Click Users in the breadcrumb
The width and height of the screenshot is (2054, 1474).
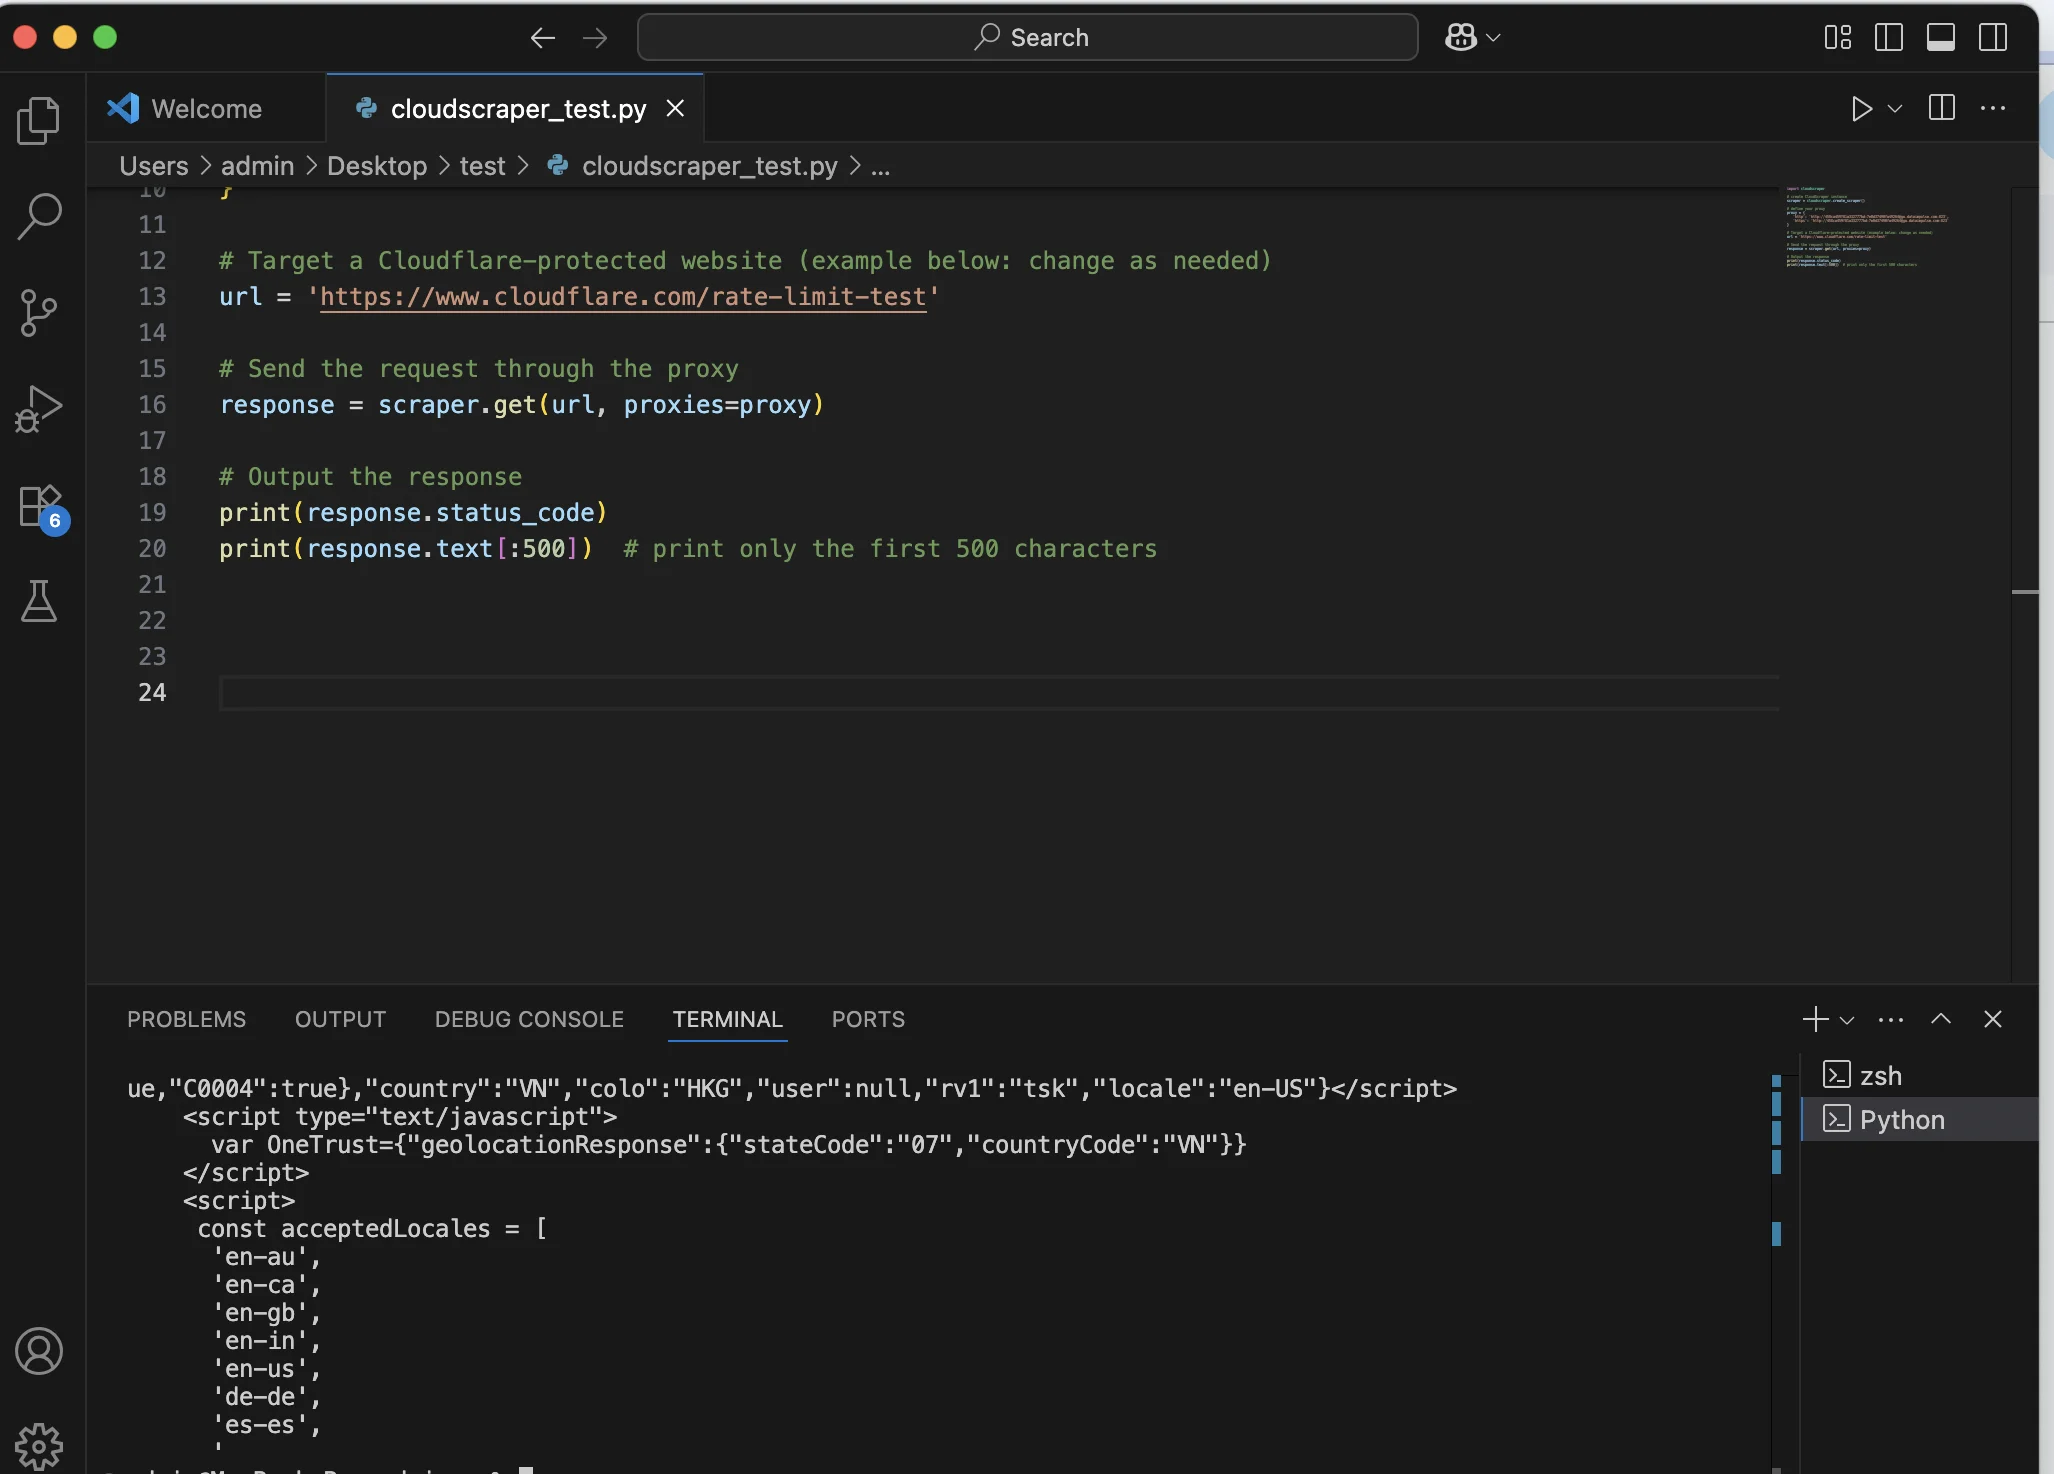click(154, 166)
